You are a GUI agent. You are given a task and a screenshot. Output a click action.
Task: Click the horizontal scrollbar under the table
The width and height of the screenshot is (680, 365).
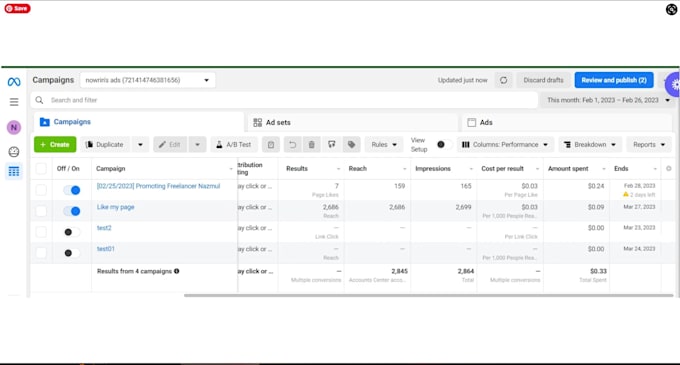coord(428,296)
